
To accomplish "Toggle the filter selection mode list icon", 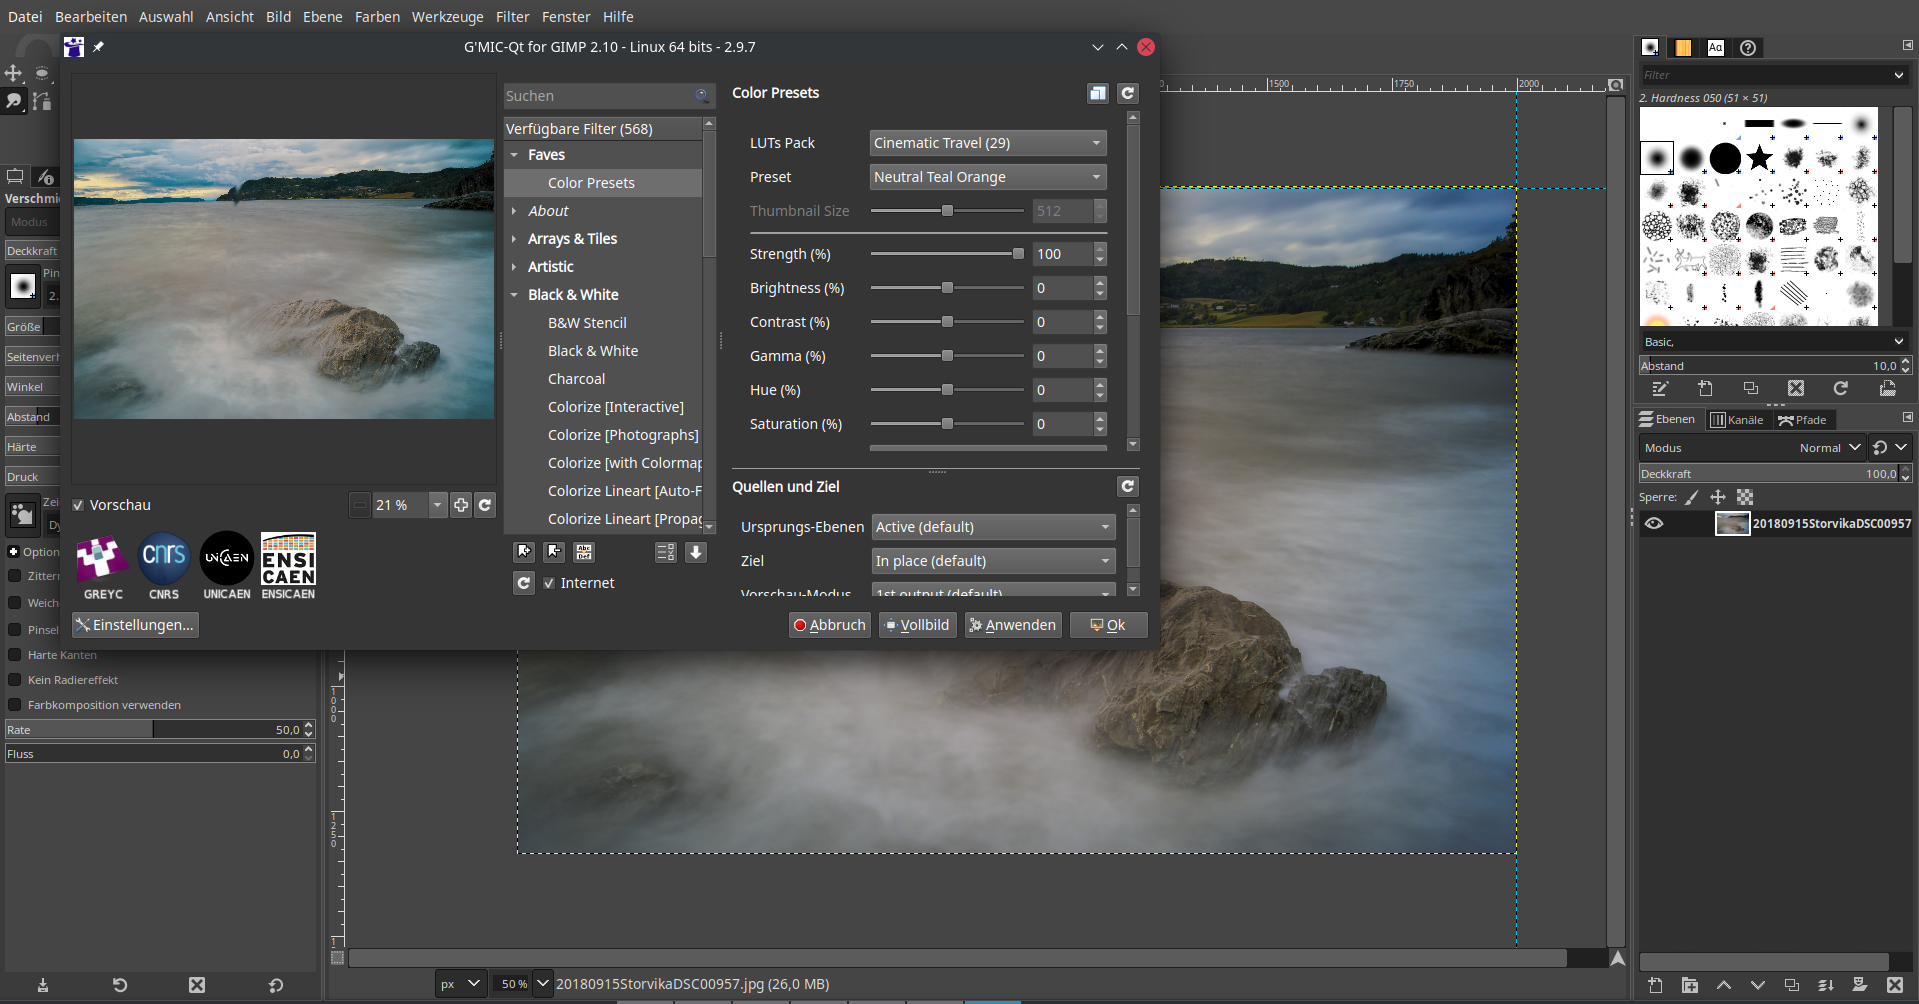I will [665, 552].
